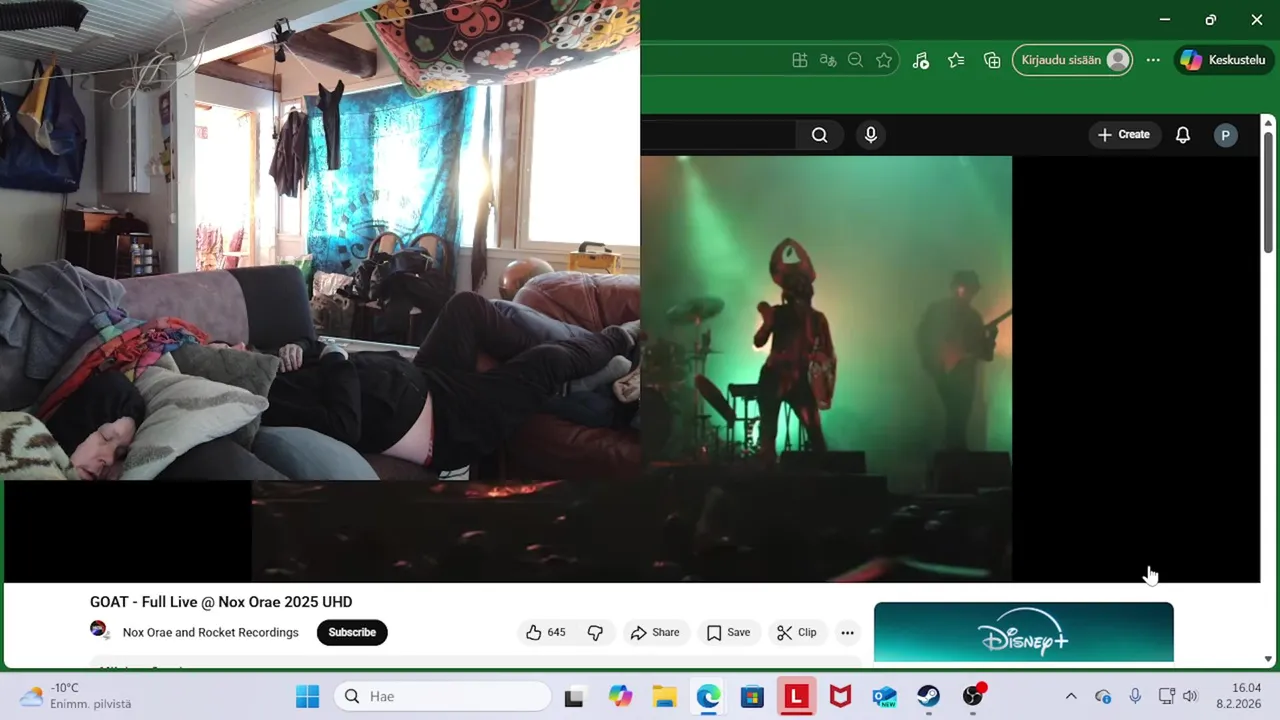
Task: Switch to Microsoft Edge on taskbar
Action: (708, 696)
